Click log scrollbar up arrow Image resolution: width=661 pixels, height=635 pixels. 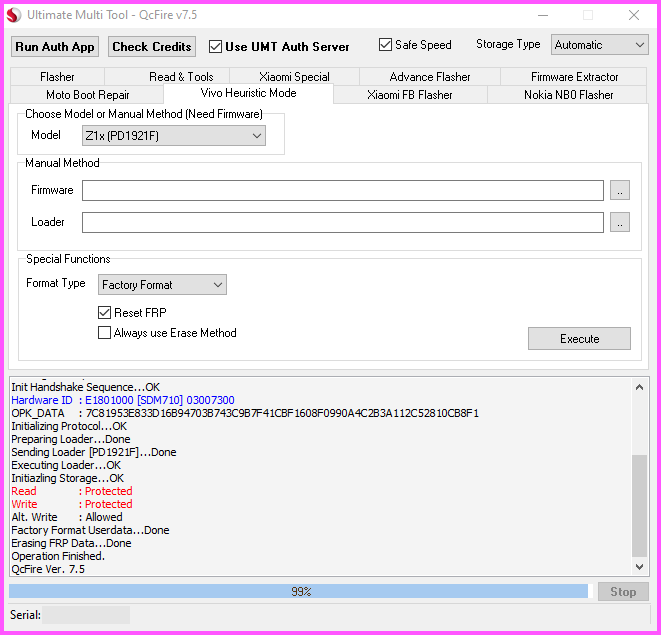[640, 387]
